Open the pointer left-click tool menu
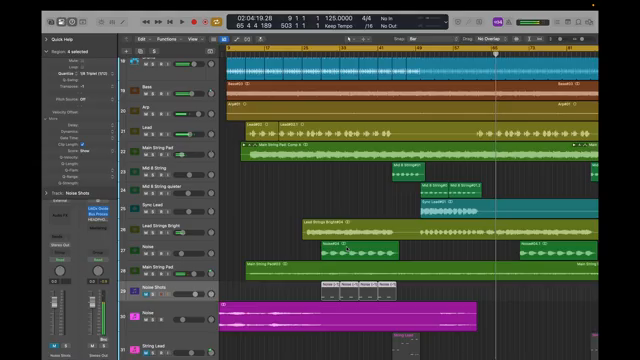Screen dimensions: 640x360 tap(351, 39)
